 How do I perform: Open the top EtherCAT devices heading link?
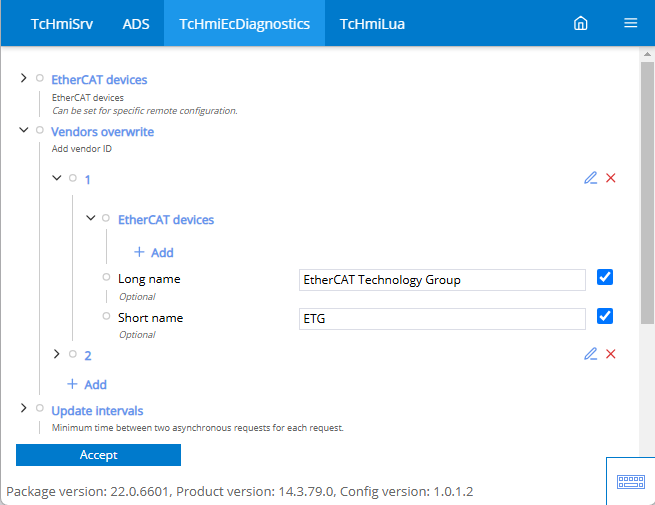coord(99,79)
